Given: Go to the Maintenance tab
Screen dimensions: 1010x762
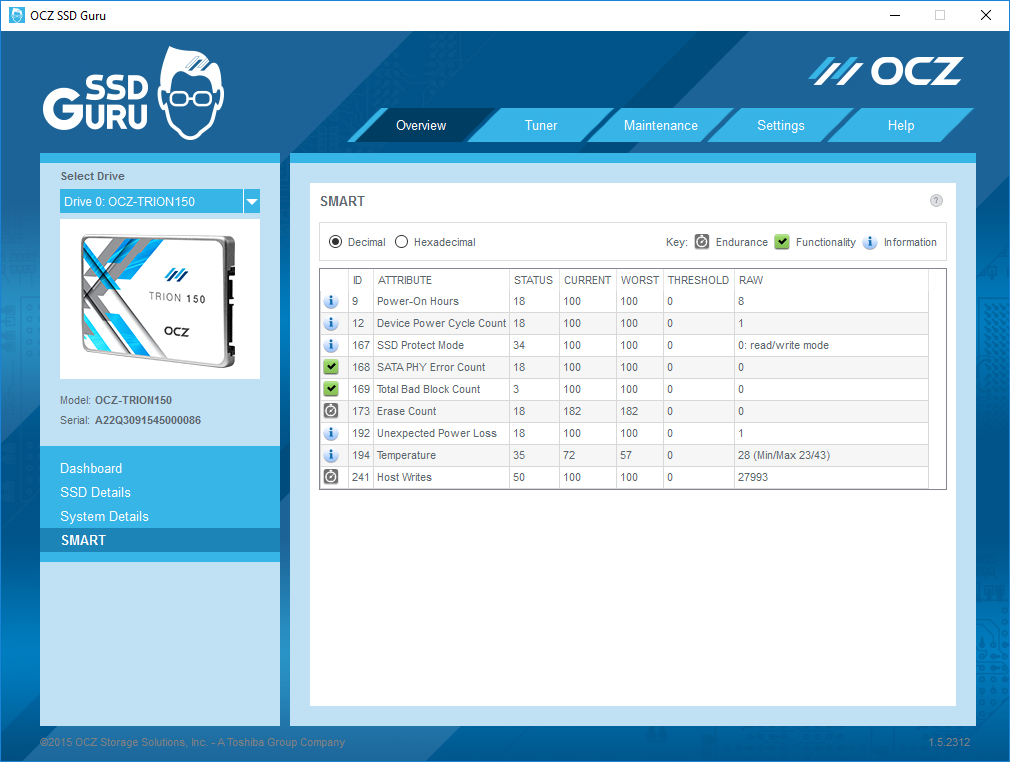Looking at the screenshot, I should [x=661, y=126].
